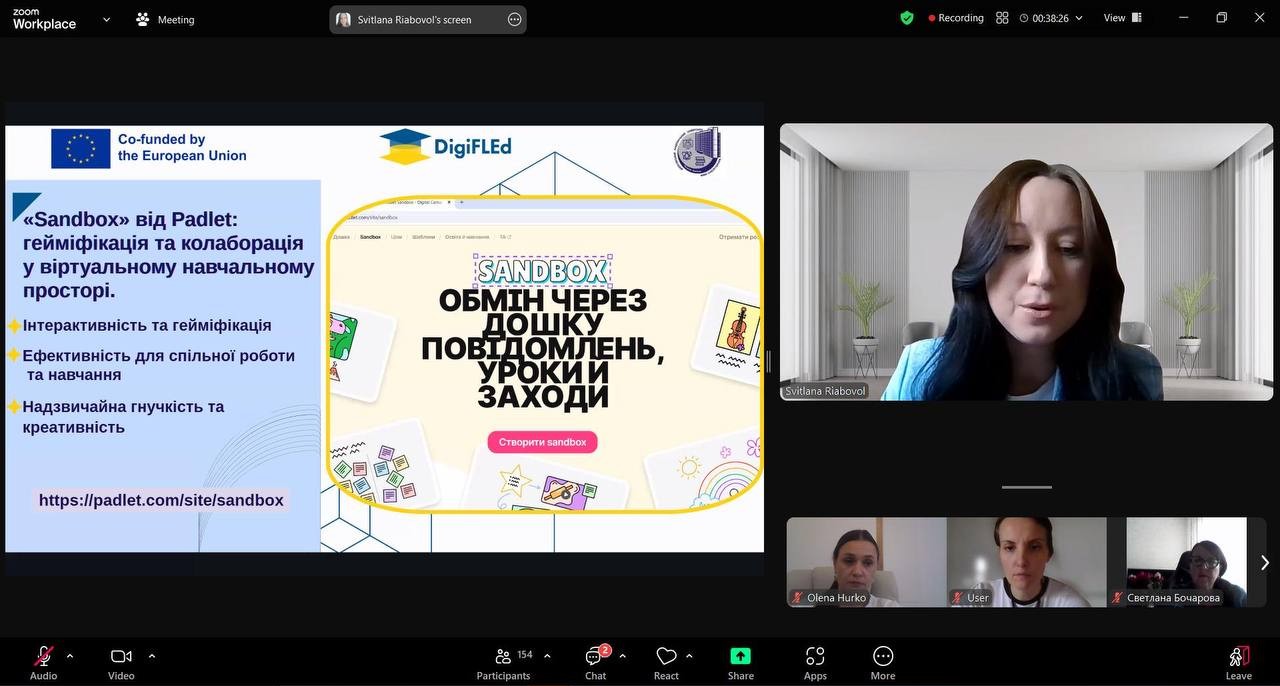
Task: Unmute the microphone Audio button
Action: 43,662
